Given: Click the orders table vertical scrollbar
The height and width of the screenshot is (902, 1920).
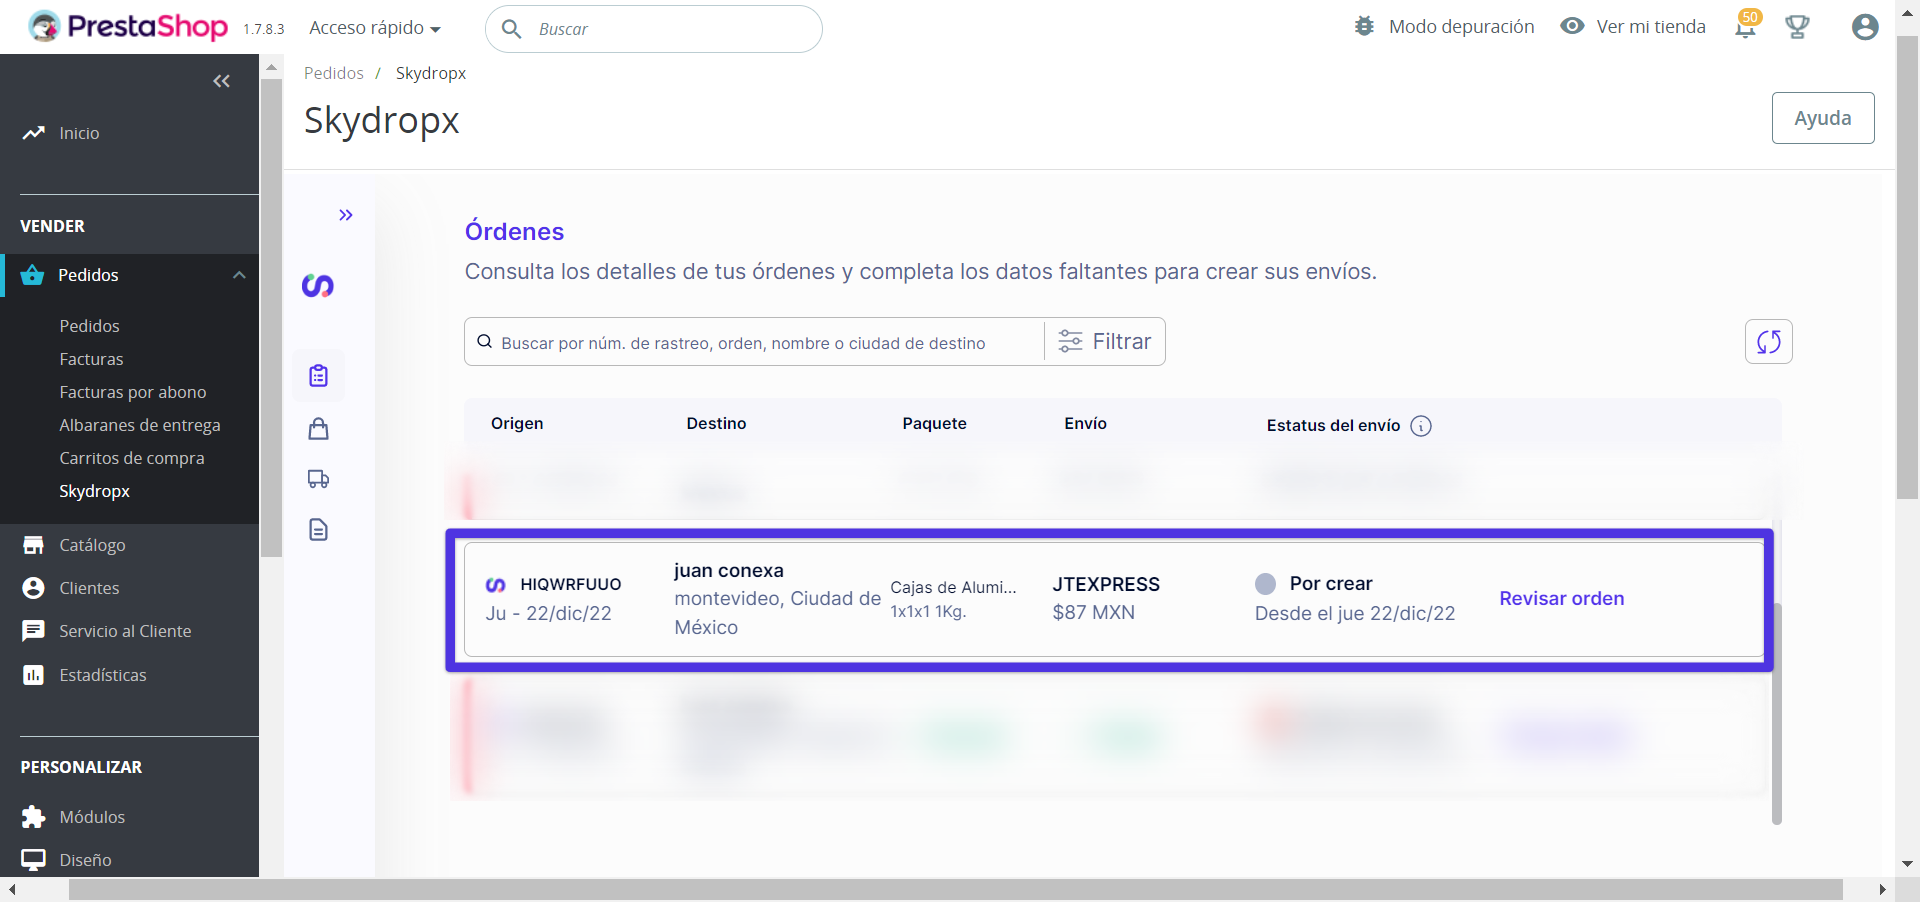Looking at the screenshot, I should tap(1777, 713).
